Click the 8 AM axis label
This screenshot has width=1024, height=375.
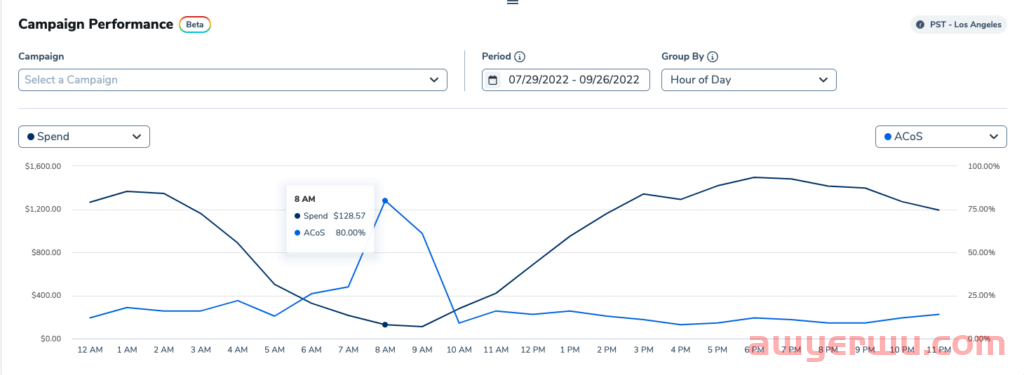[x=385, y=350]
